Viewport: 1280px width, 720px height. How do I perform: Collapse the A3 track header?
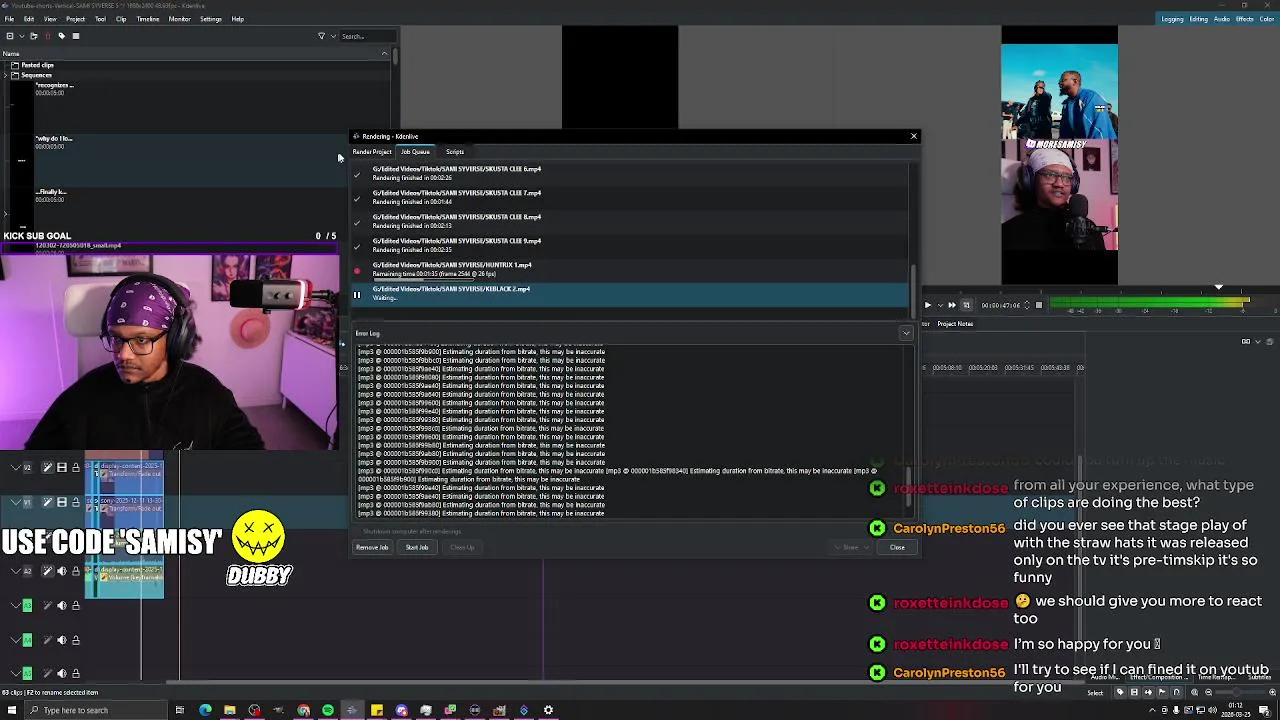(15, 605)
